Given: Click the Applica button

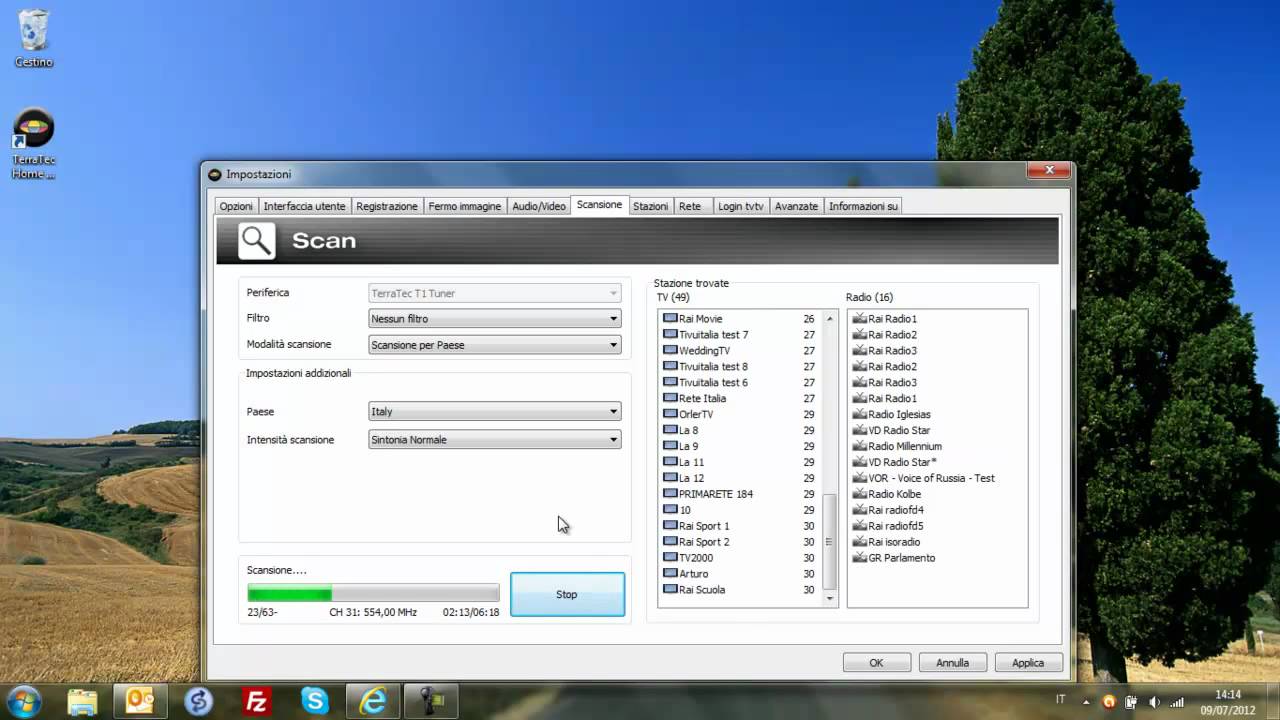Looking at the screenshot, I should point(1028,662).
